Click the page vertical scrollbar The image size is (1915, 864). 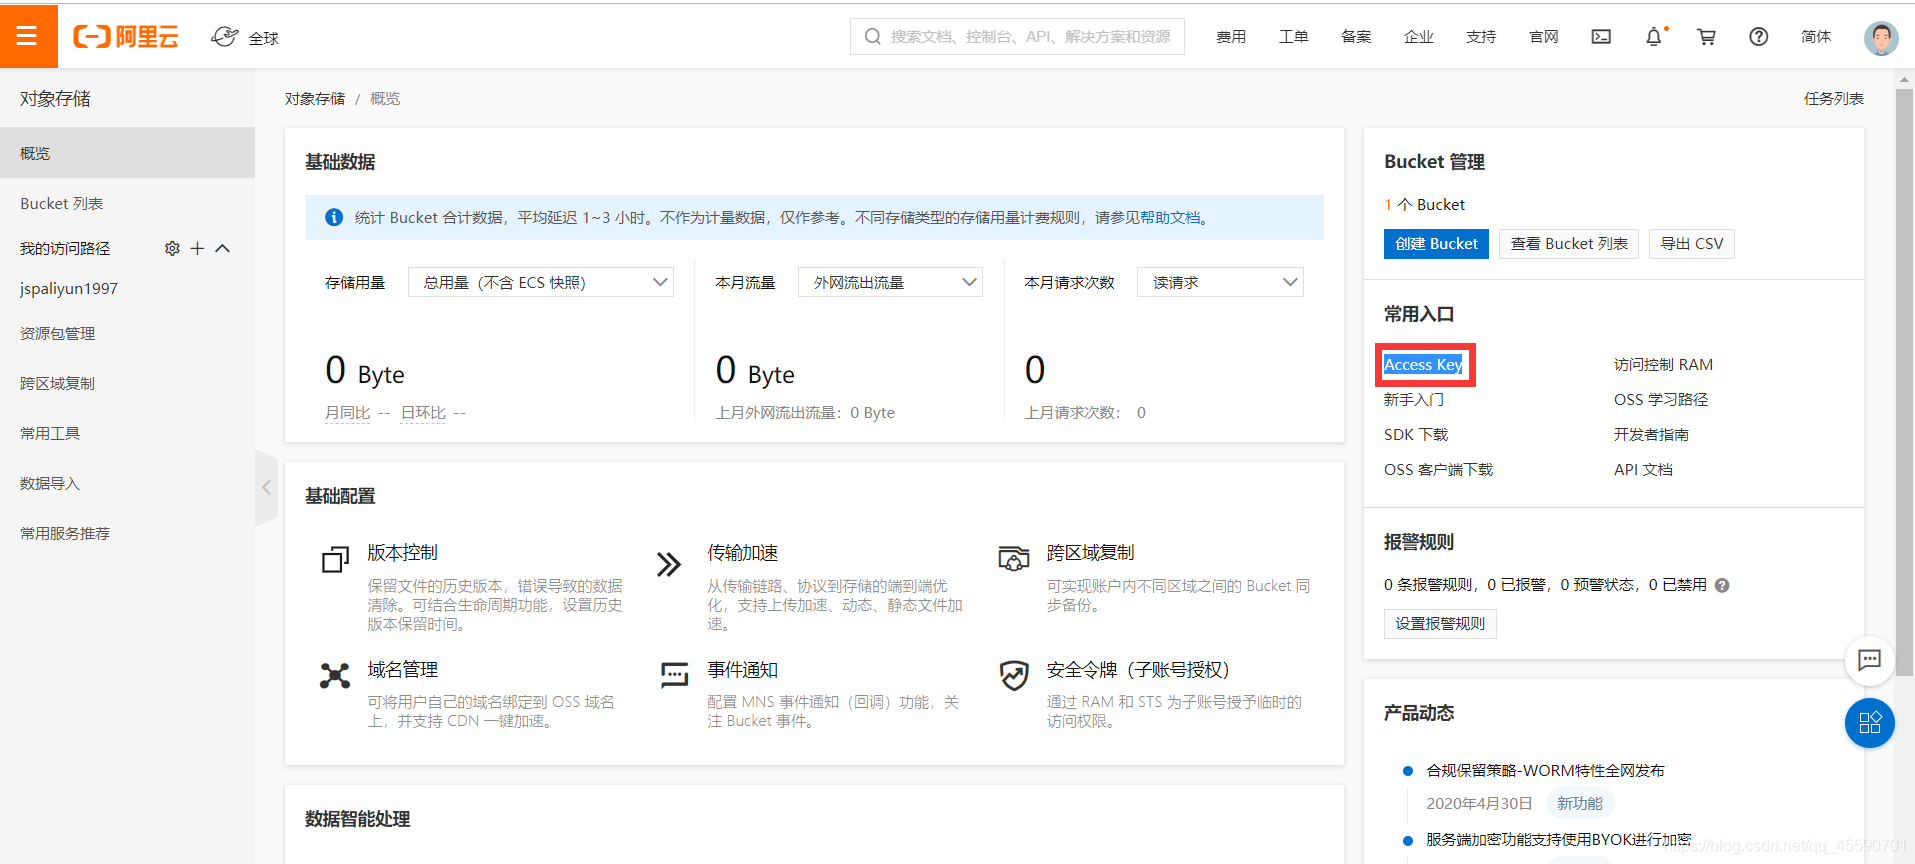1905,380
